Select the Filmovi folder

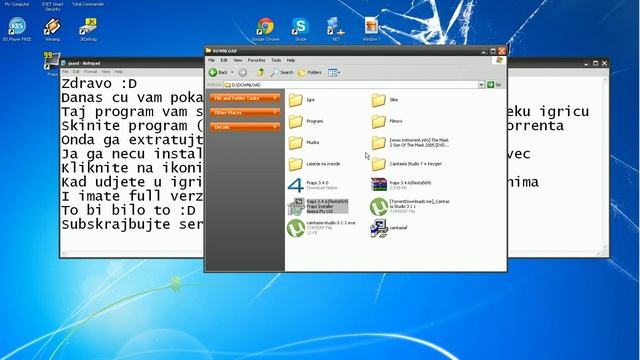pyautogui.click(x=387, y=121)
